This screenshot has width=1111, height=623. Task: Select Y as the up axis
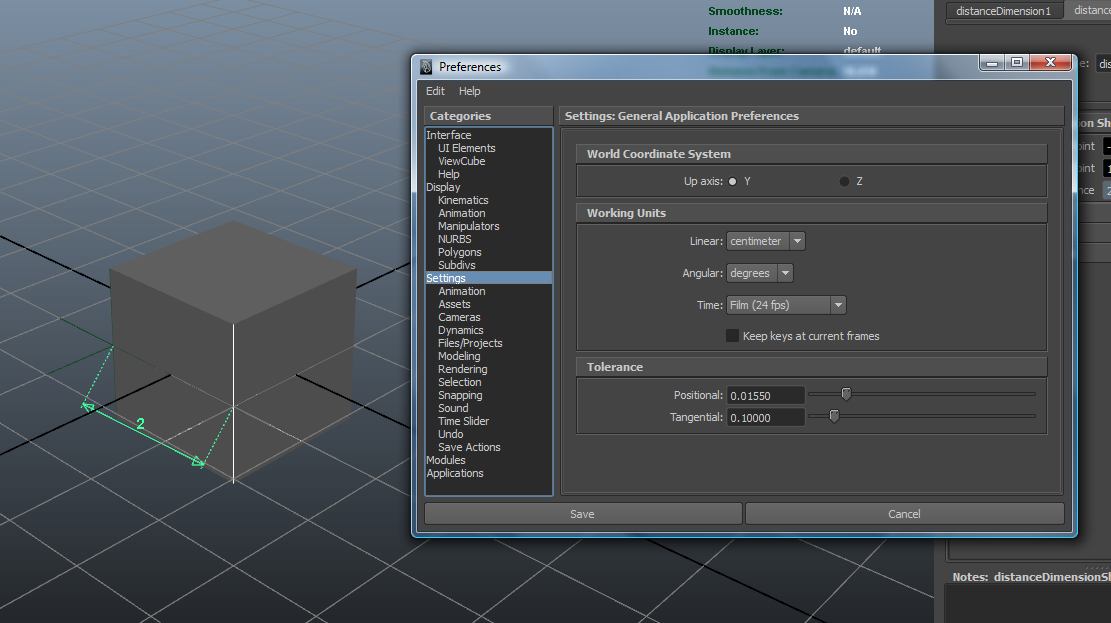pos(734,180)
